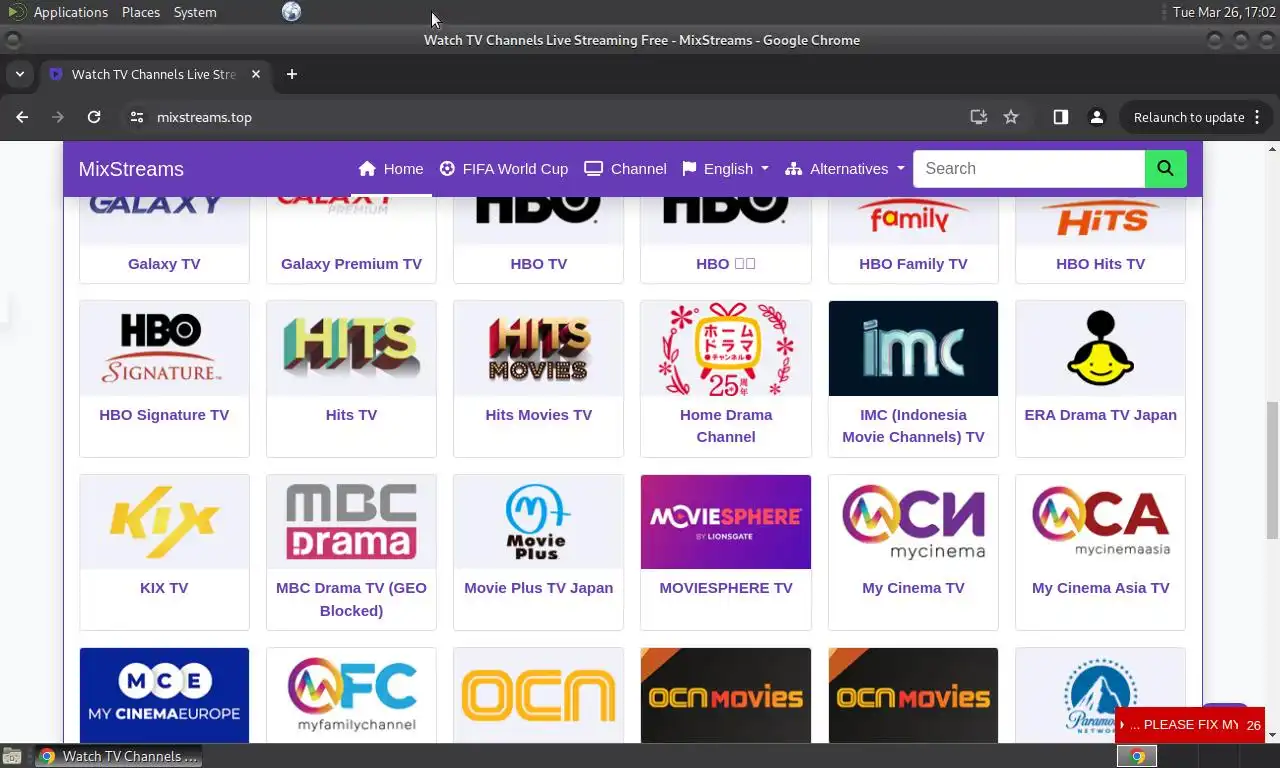Go back using browser back arrow
The height and width of the screenshot is (768, 1280).
click(22, 117)
